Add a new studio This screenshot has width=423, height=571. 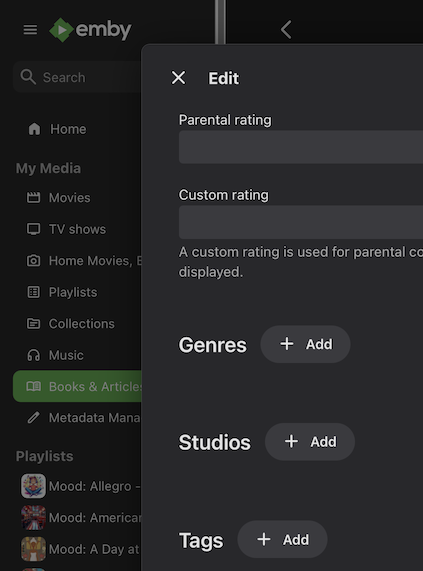click(310, 442)
